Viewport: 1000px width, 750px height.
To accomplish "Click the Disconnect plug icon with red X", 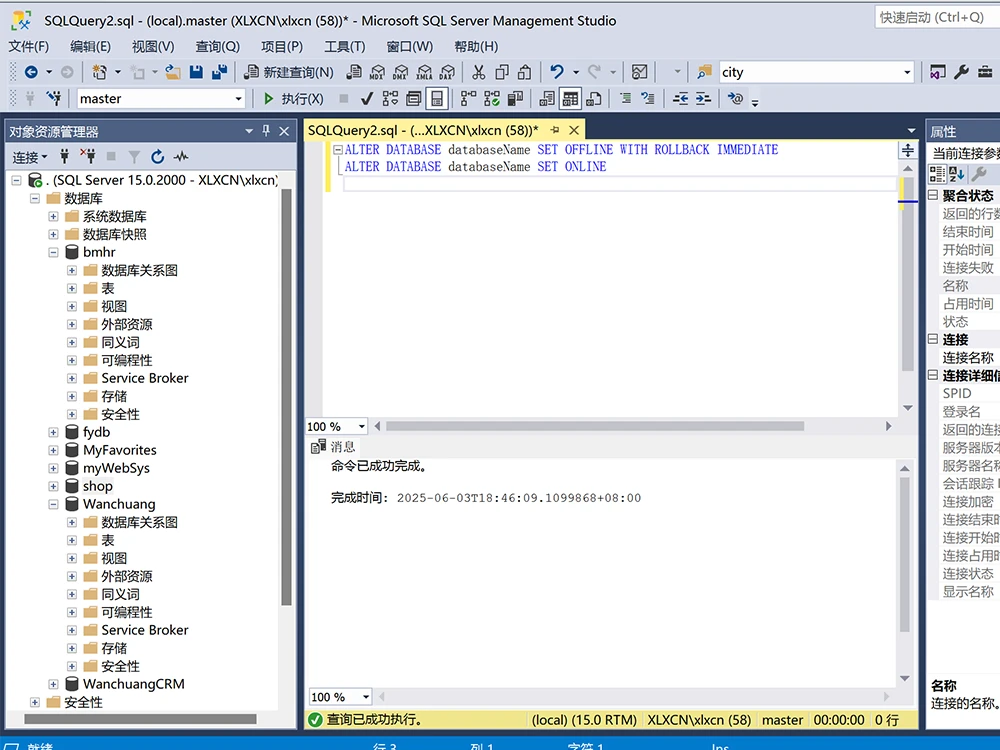I will tap(88, 156).
